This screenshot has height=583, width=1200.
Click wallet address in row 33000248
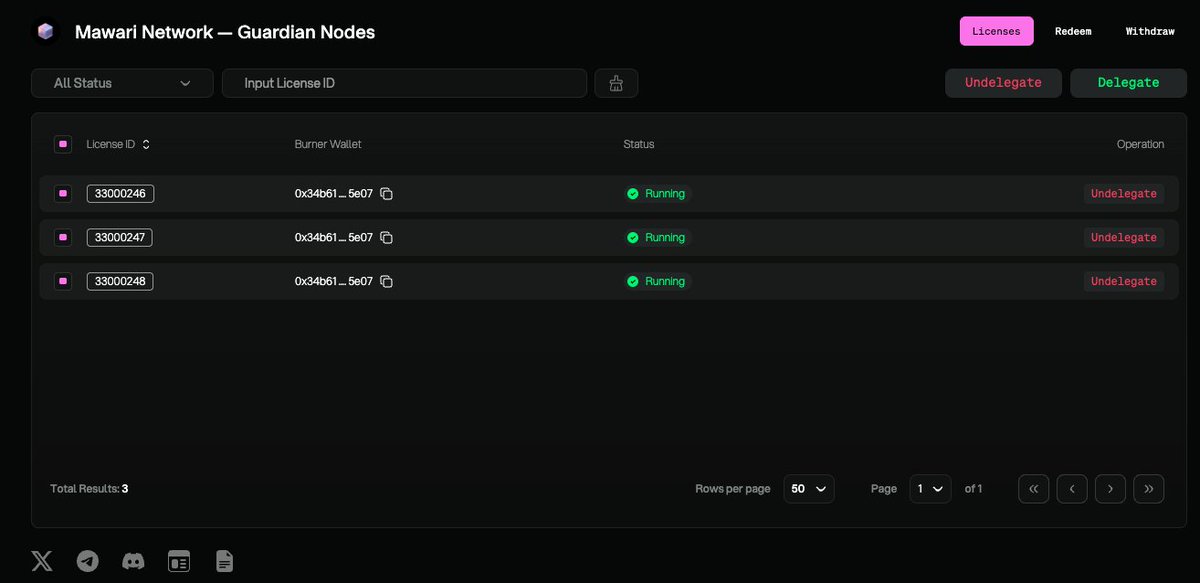coord(334,282)
